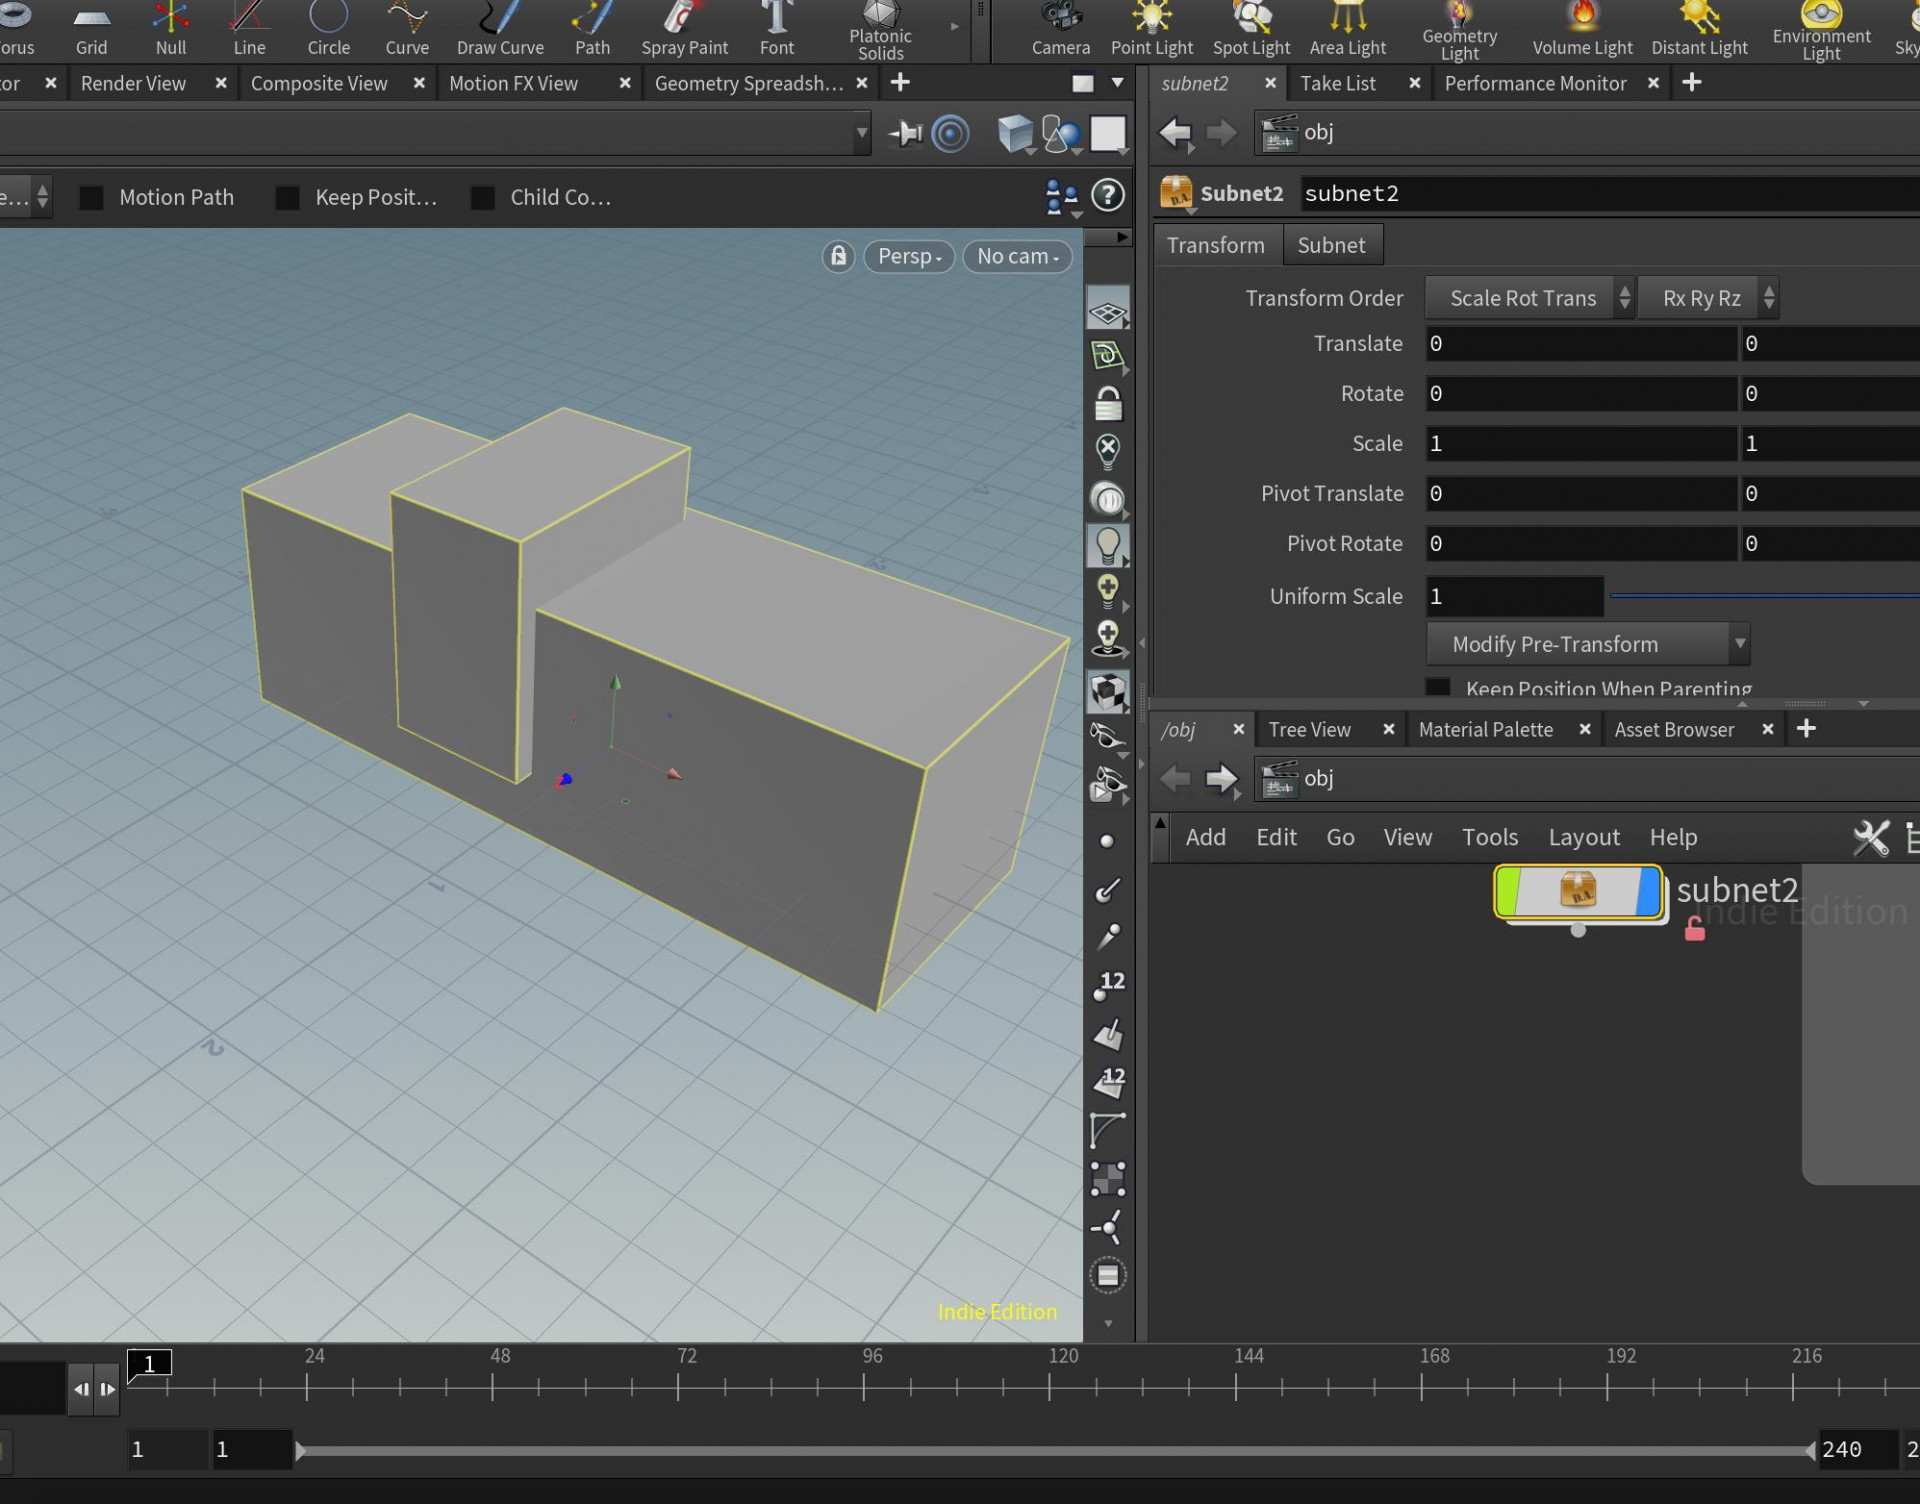Viewport: 1920px width, 1504px height.
Task: Click frame 96 on the timeline
Action: (x=864, y=1386)
